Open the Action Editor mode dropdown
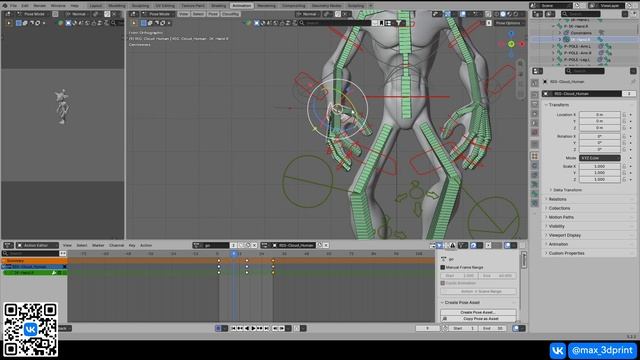Viewport: 640px width, 360px height. (x=37, y=245)
